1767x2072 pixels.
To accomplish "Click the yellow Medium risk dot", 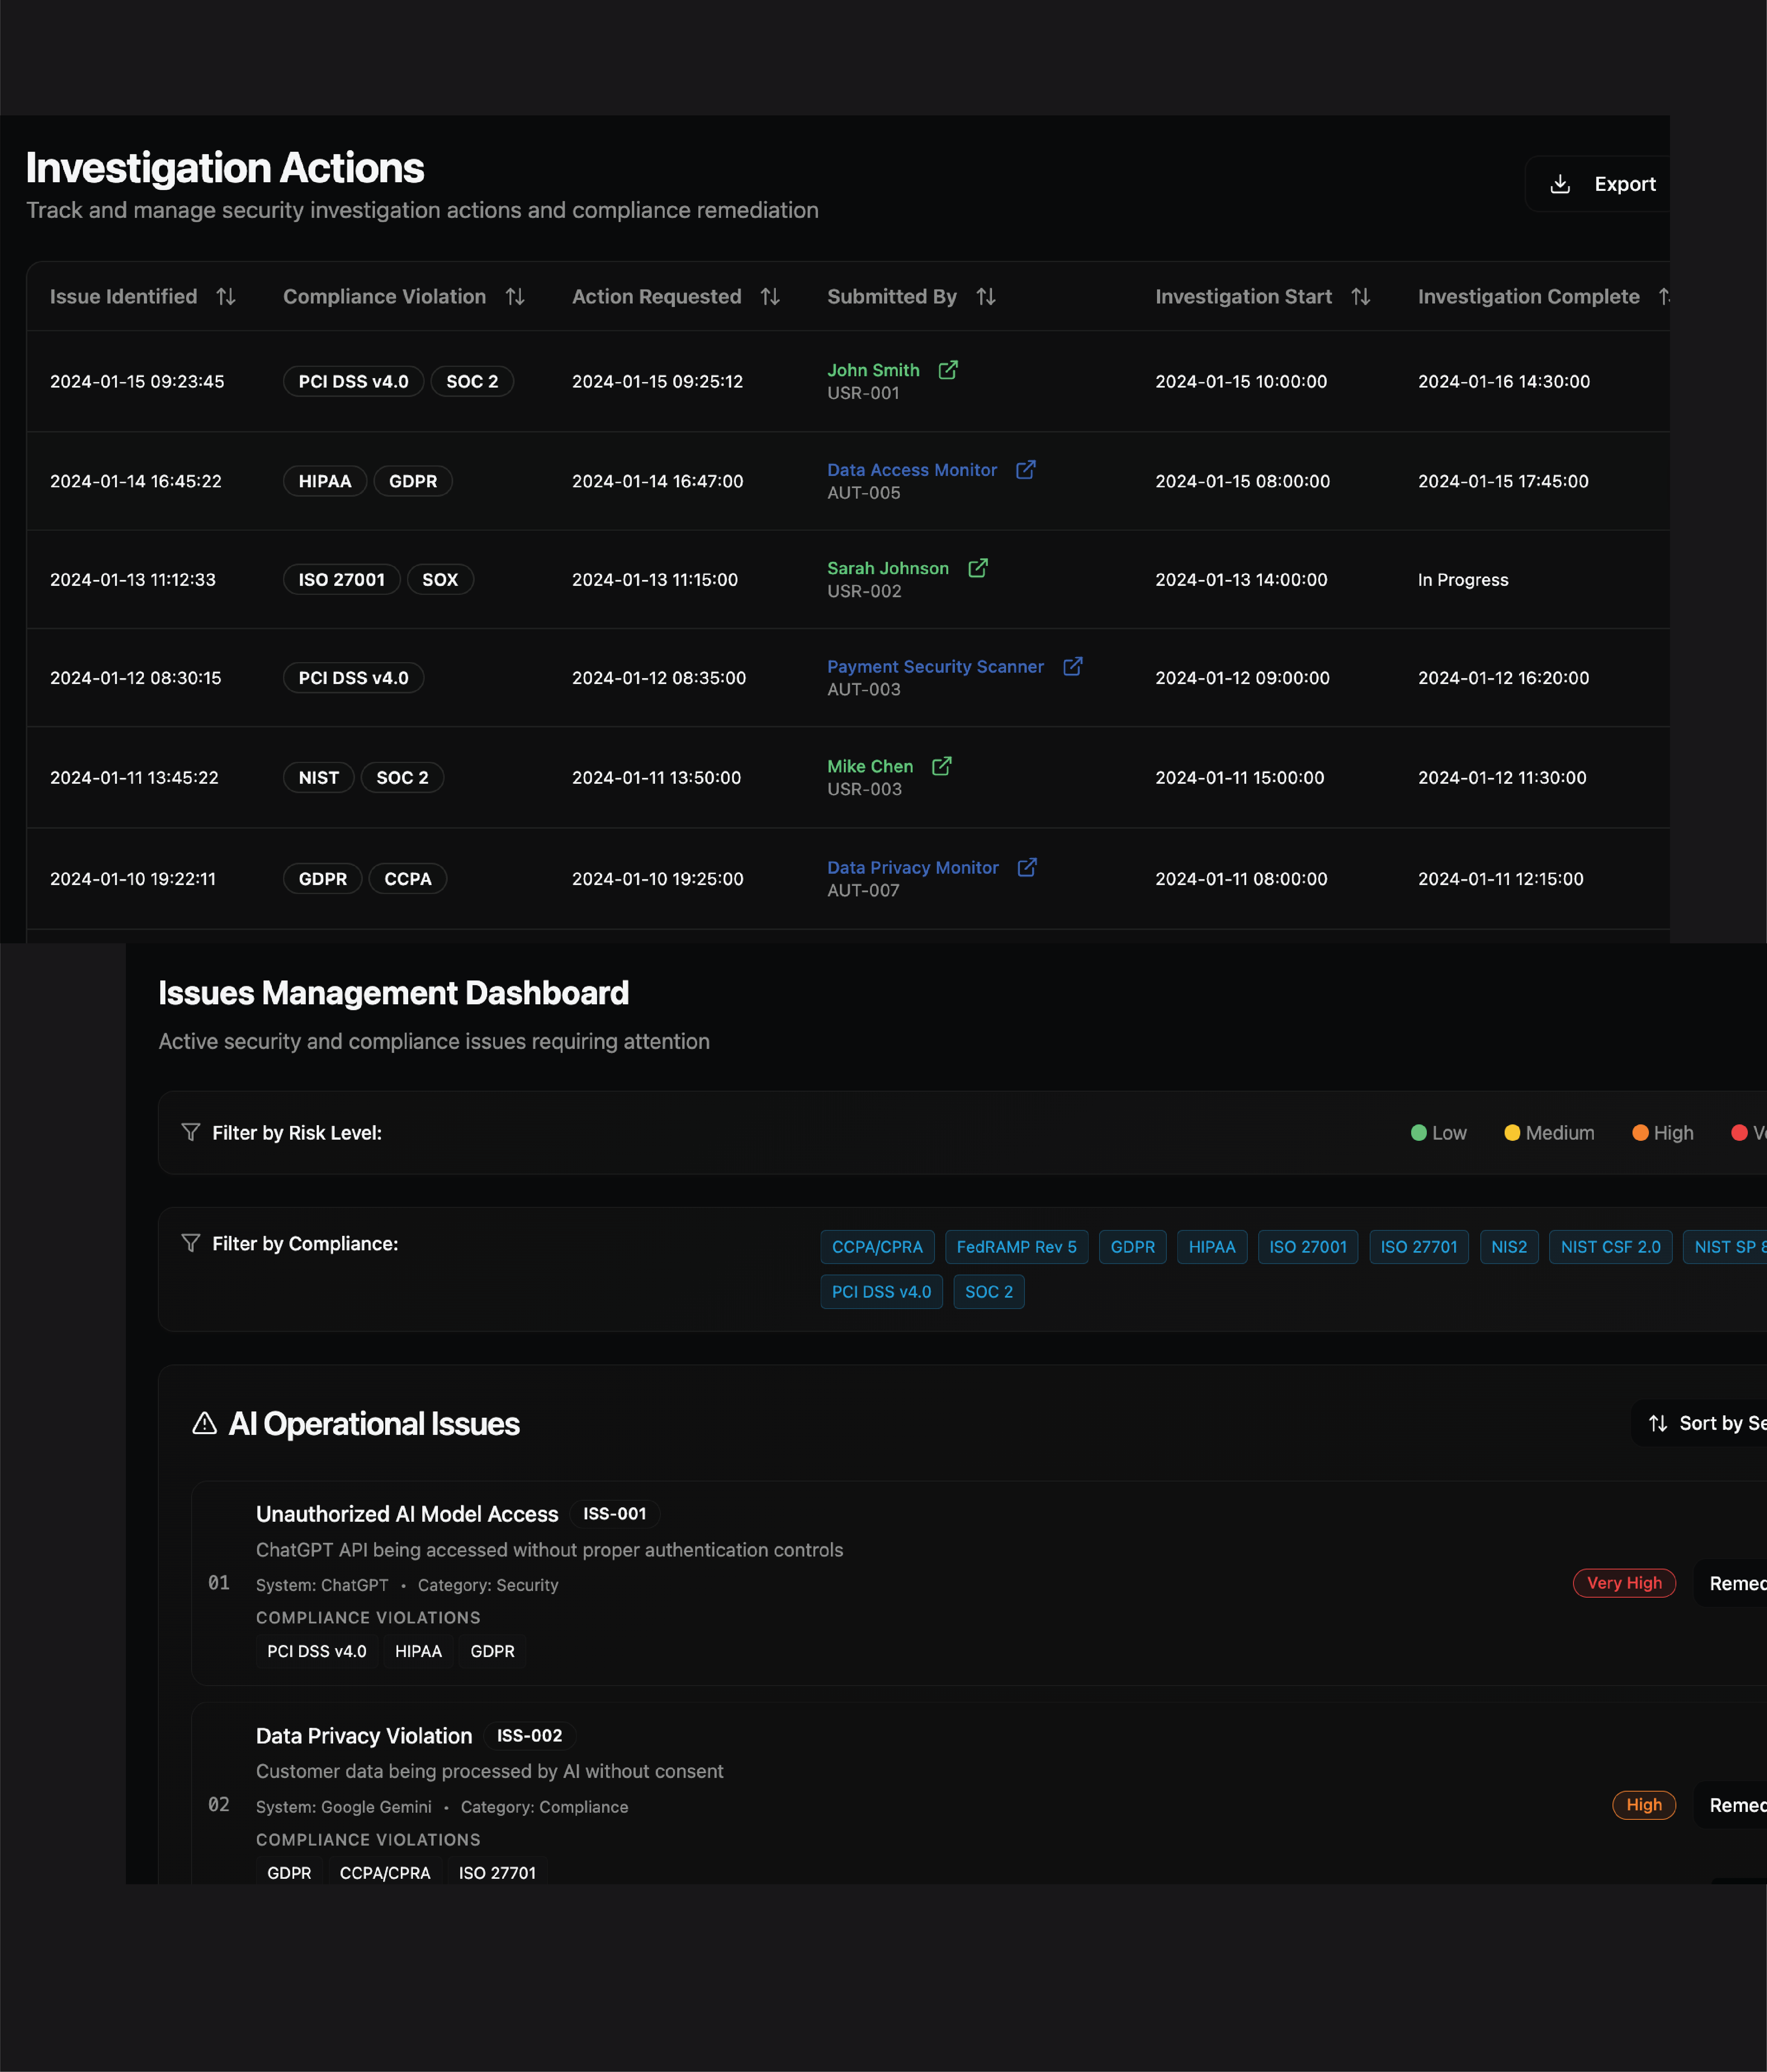I will pyautogui.click(x=1512, y=1133).
